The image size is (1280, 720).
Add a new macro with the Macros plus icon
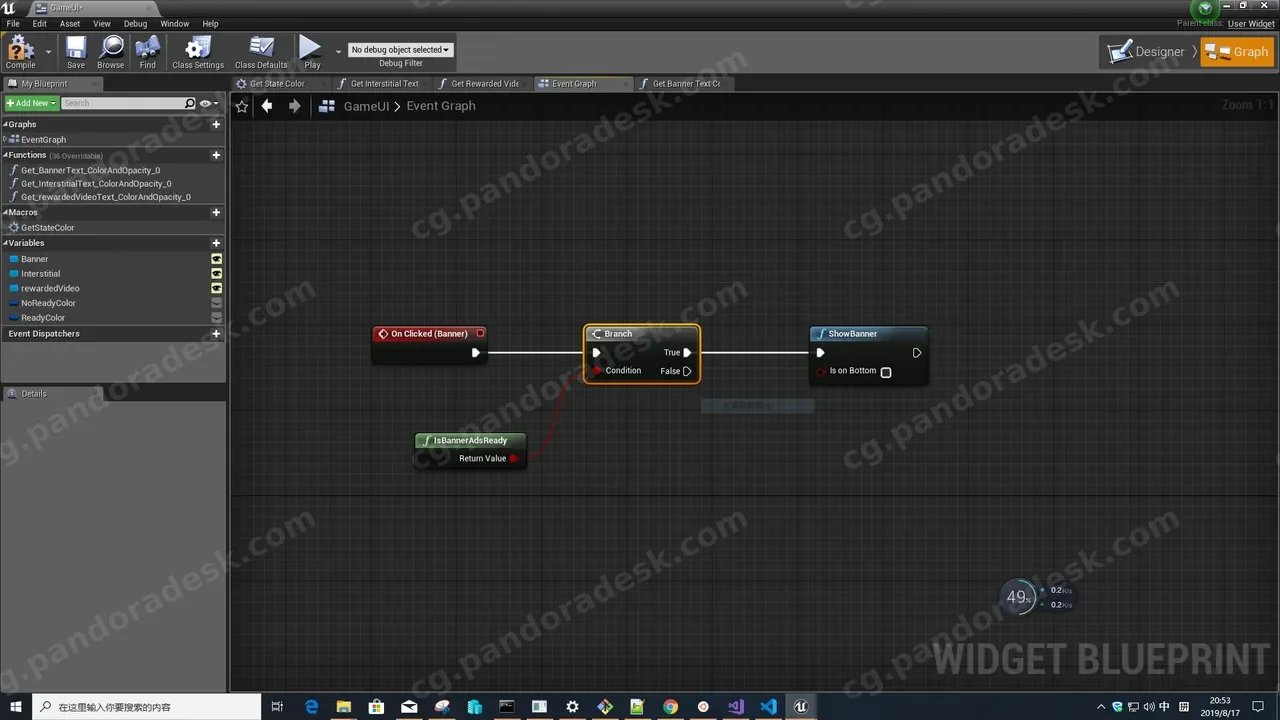click(x=216, y=212)
